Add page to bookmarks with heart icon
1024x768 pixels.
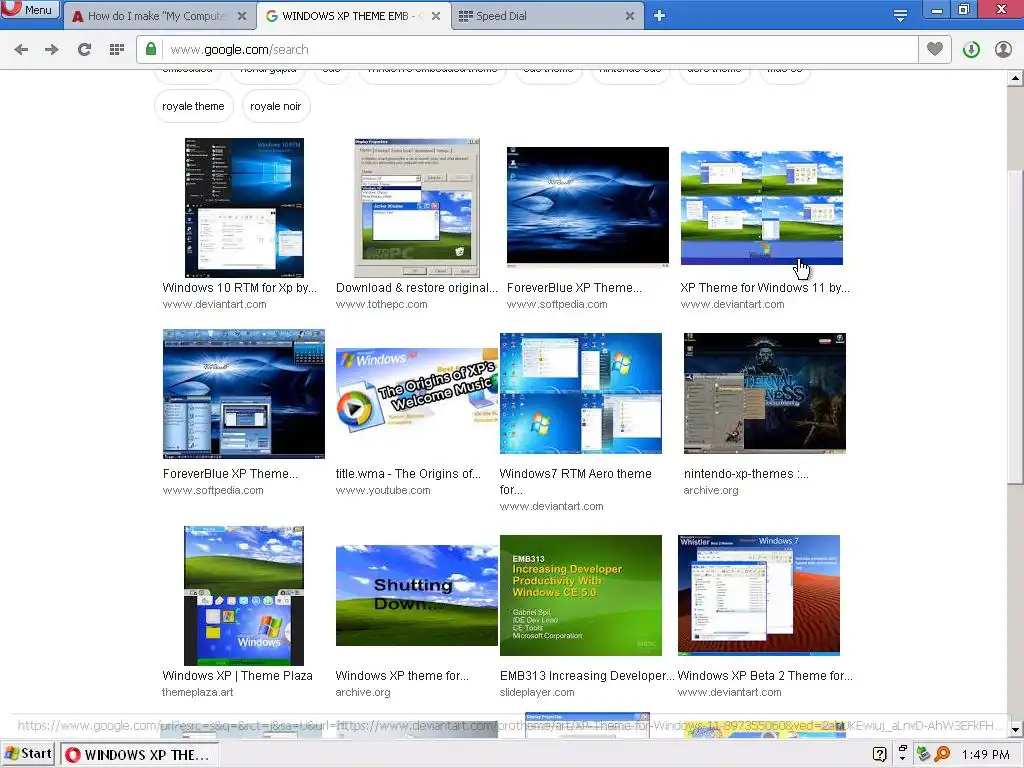pyautogui.click(x=935, y=49)
